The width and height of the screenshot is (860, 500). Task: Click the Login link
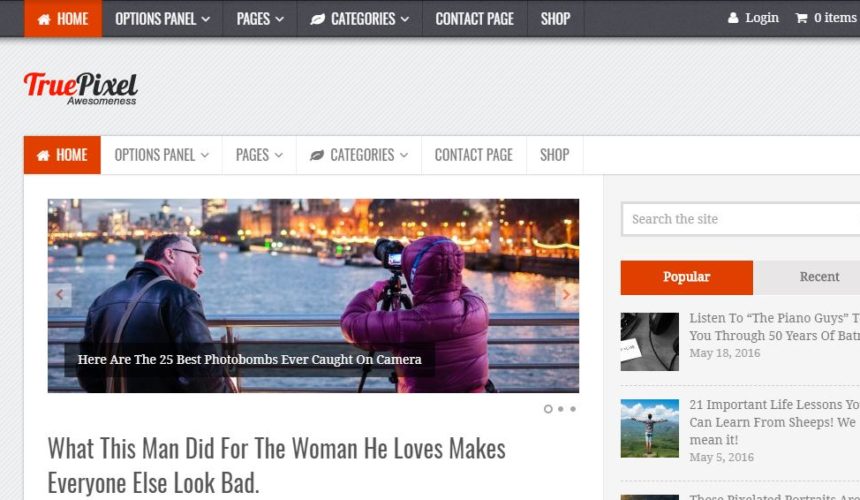click(762, 18)
